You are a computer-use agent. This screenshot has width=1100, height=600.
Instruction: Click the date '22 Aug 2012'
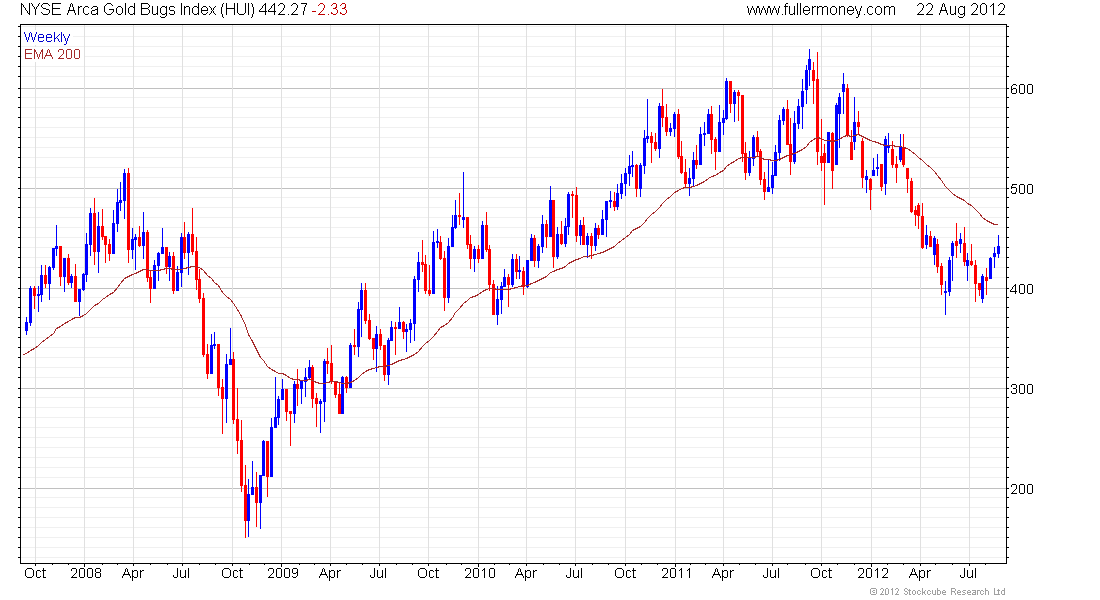(x=960, y=10)
